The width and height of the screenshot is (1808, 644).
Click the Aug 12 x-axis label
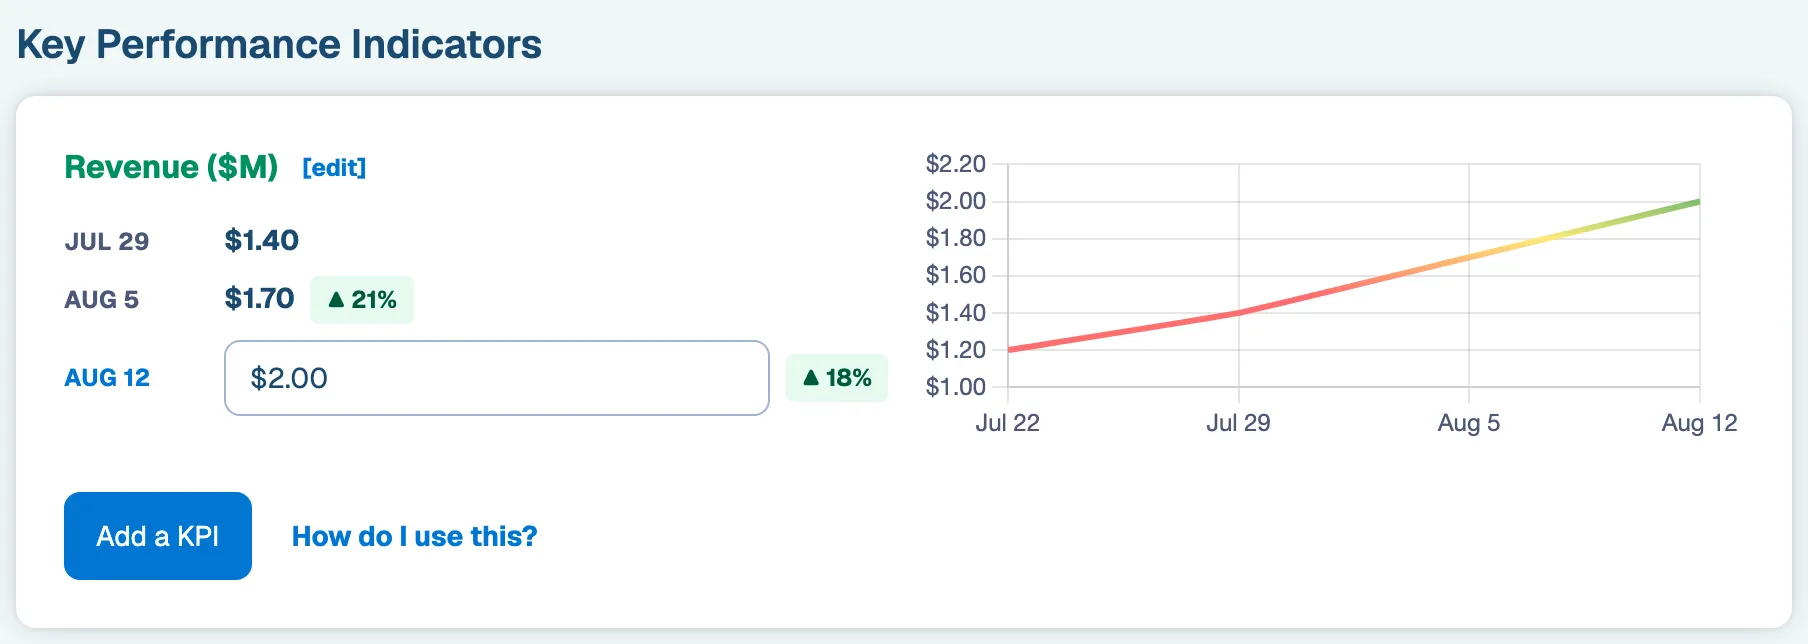pos(1699,423)
